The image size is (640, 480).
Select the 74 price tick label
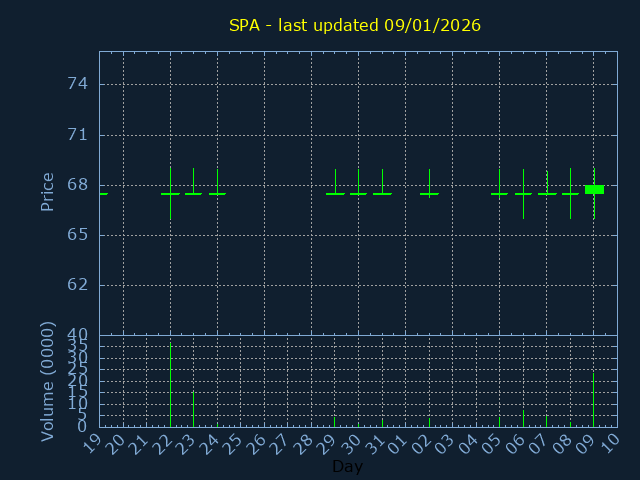(x=77, y=84)
